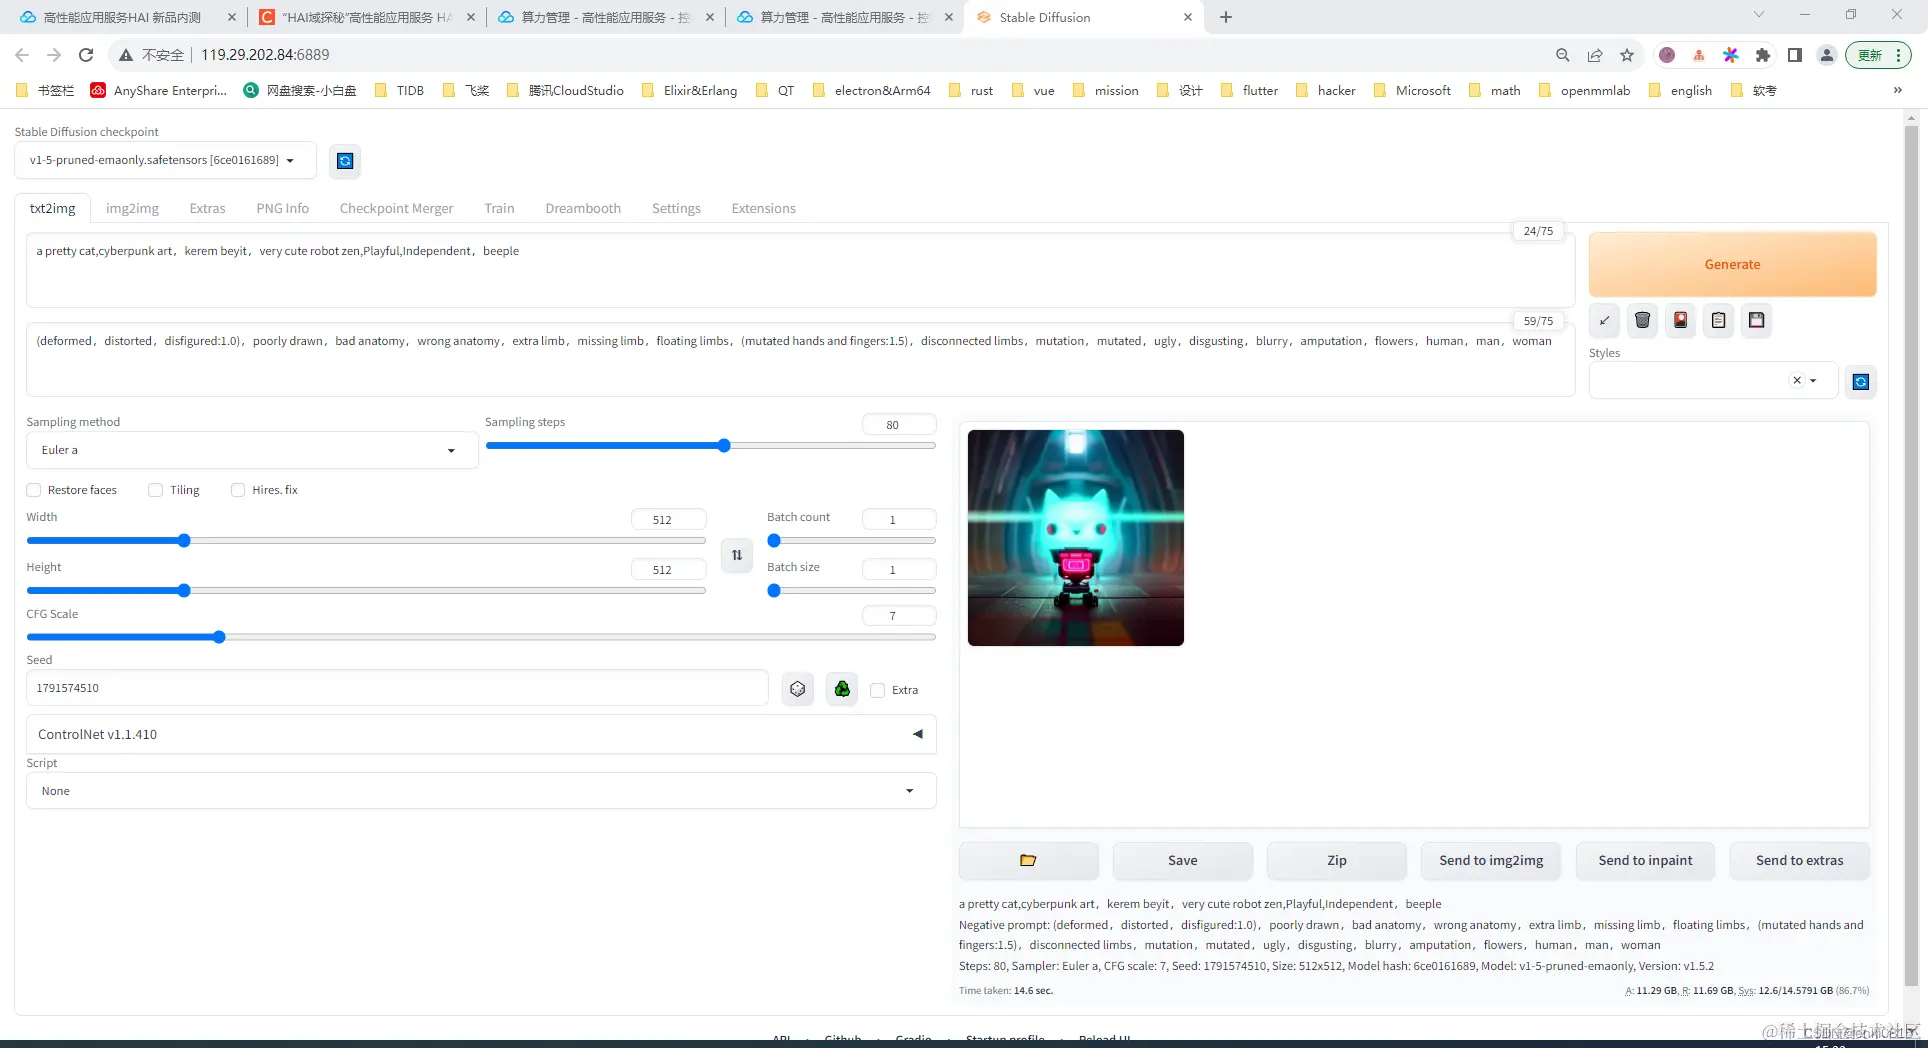
Task: Click into the negative prompt text box
Action: pos(800,359)
